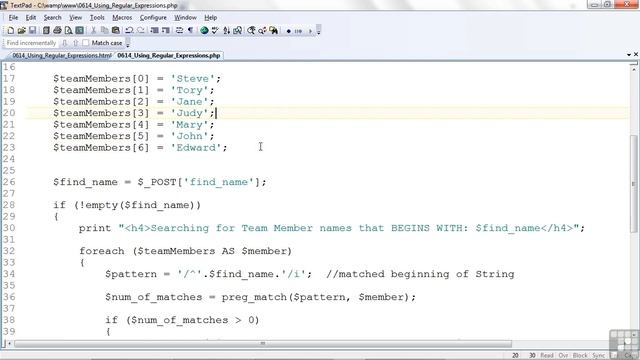
Task: Run spelling check from toolbar
Action: [215, 31]
